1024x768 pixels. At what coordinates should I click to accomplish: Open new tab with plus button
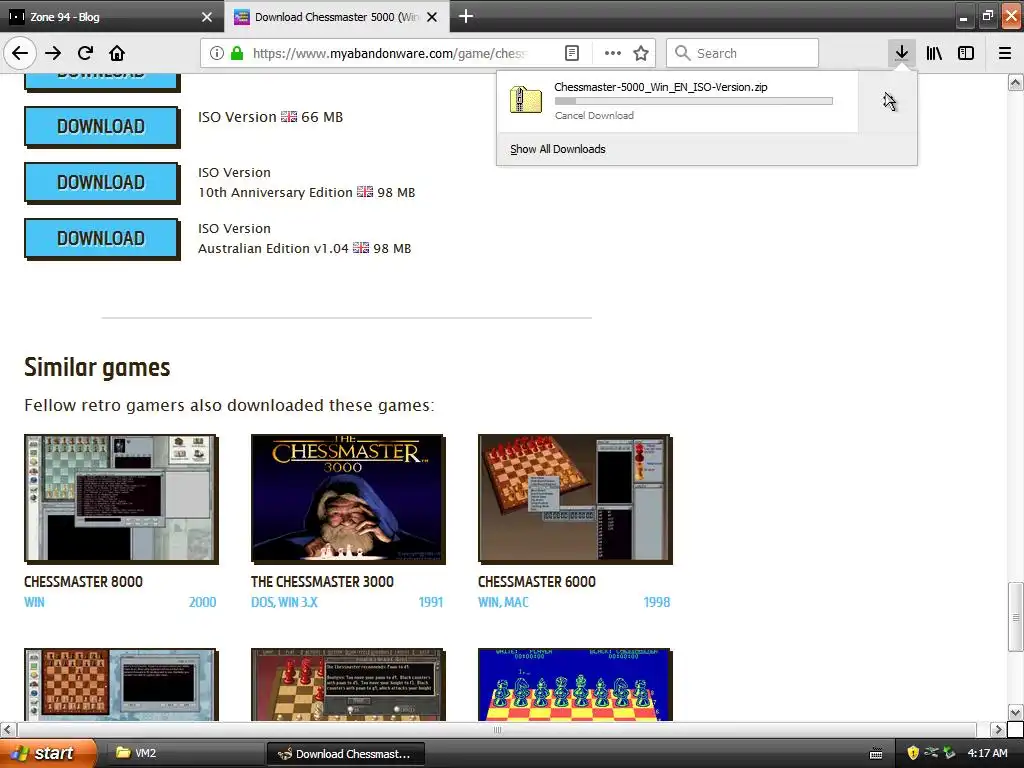(466, 16)
